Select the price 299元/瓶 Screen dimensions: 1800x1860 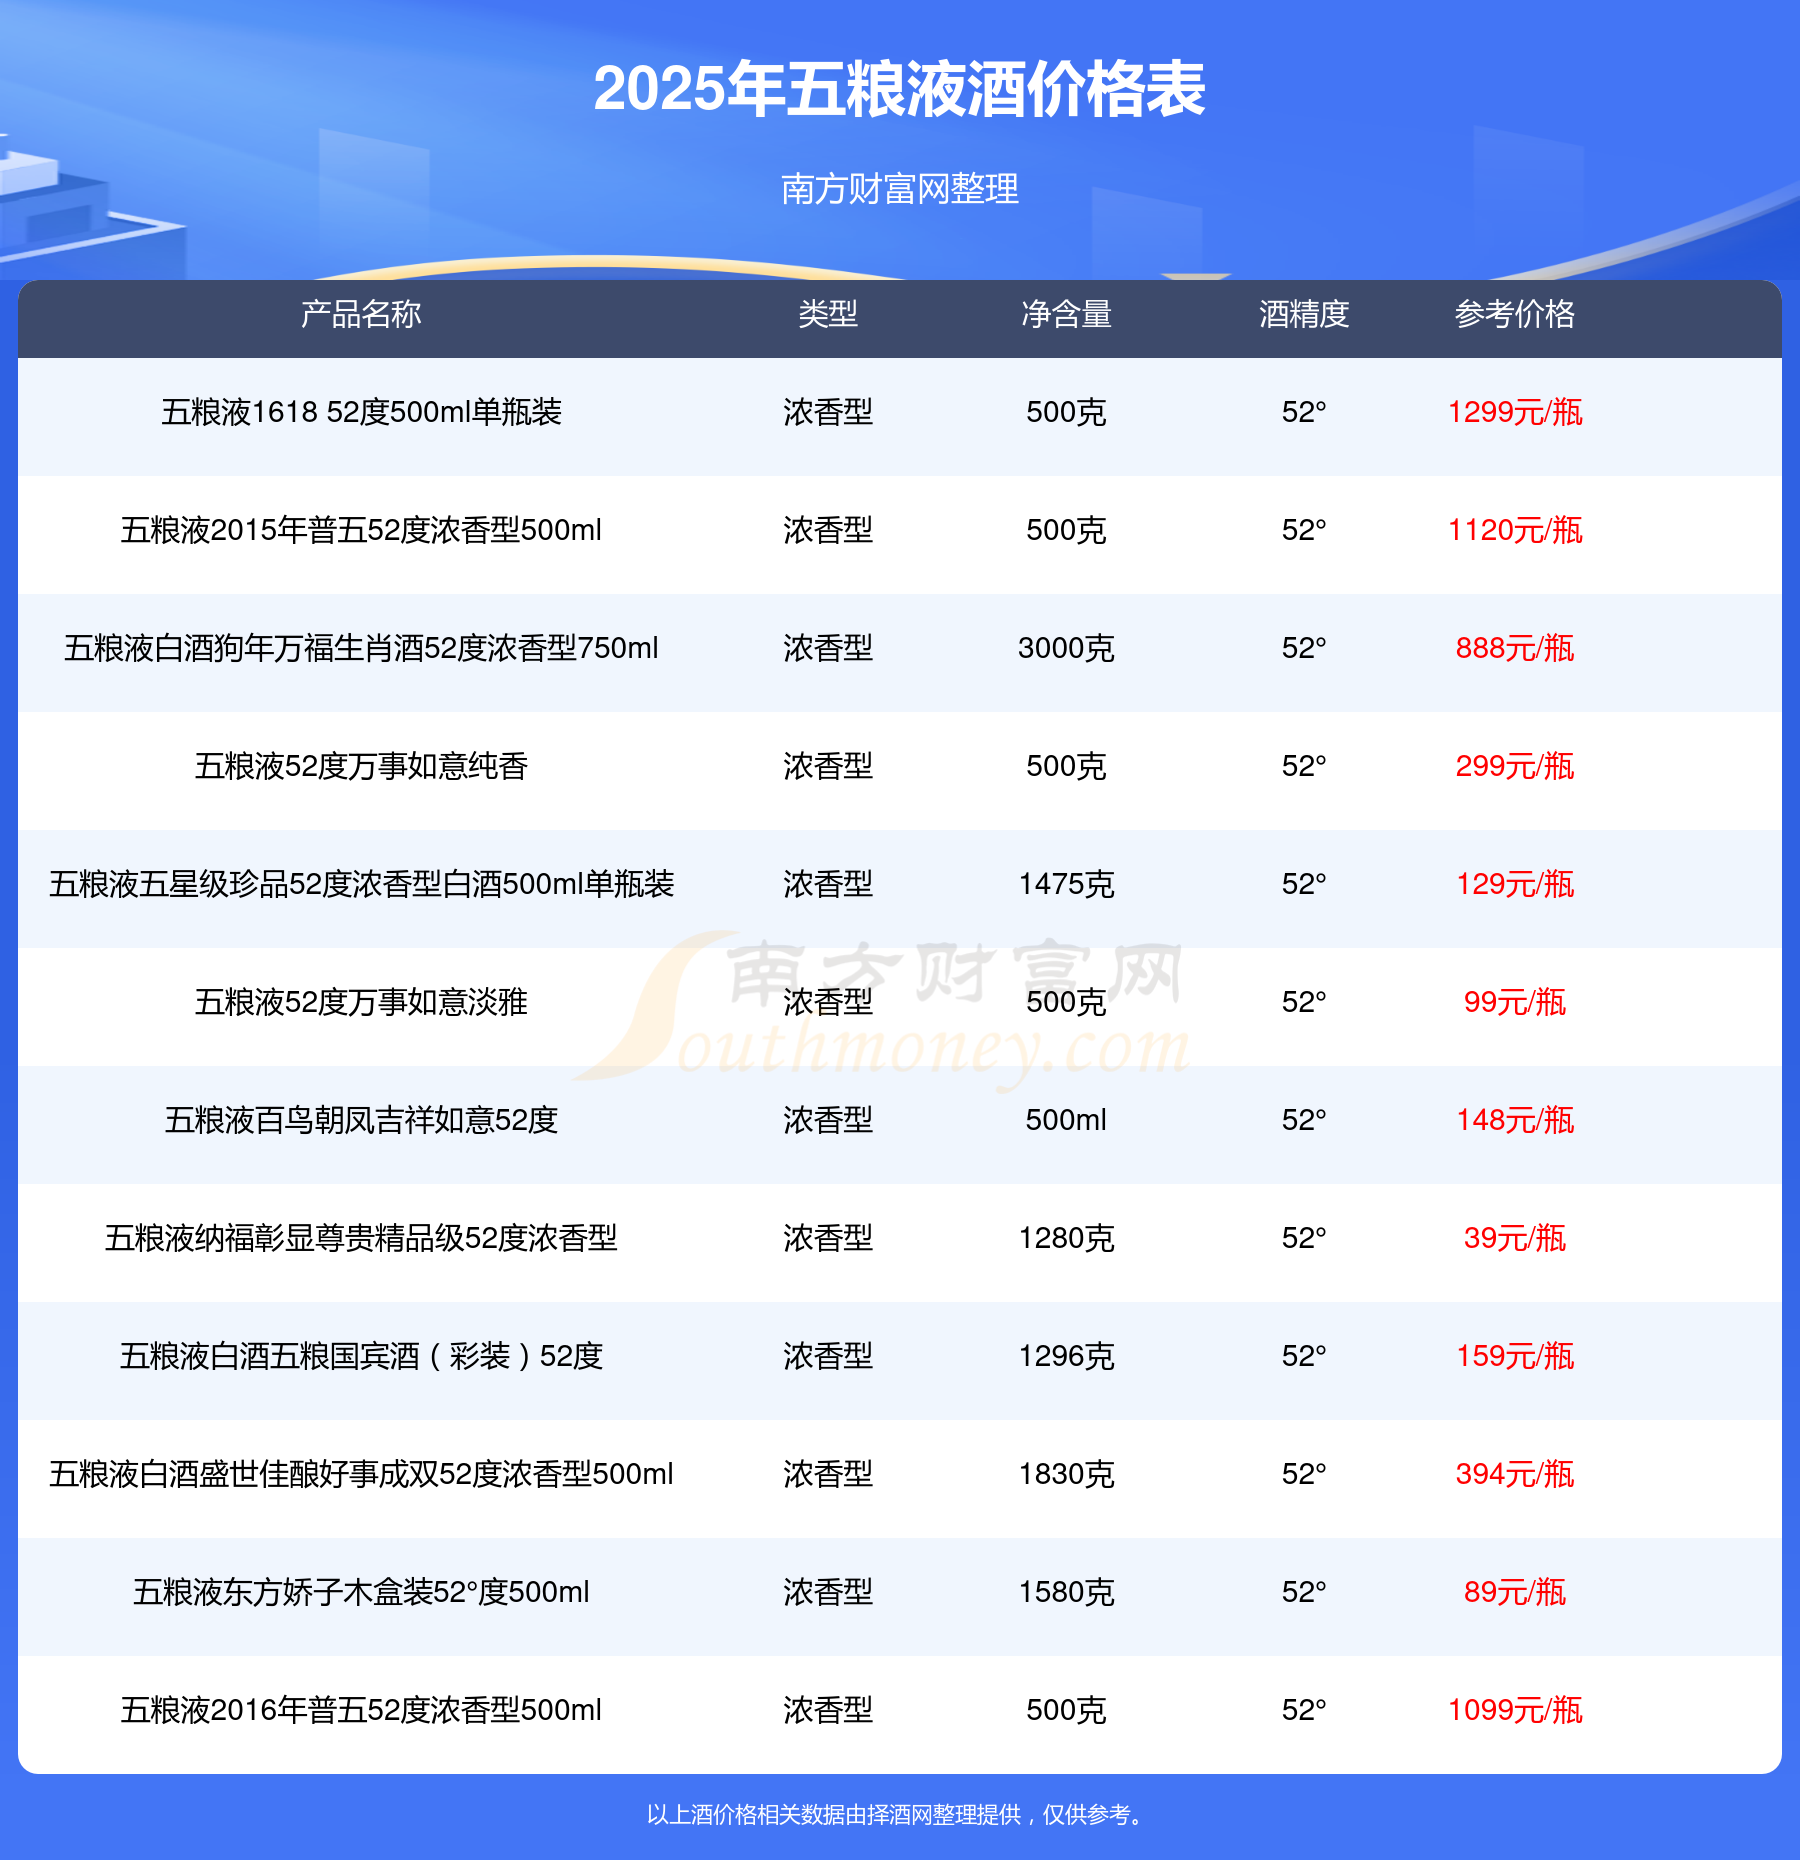coord(1515,766)
